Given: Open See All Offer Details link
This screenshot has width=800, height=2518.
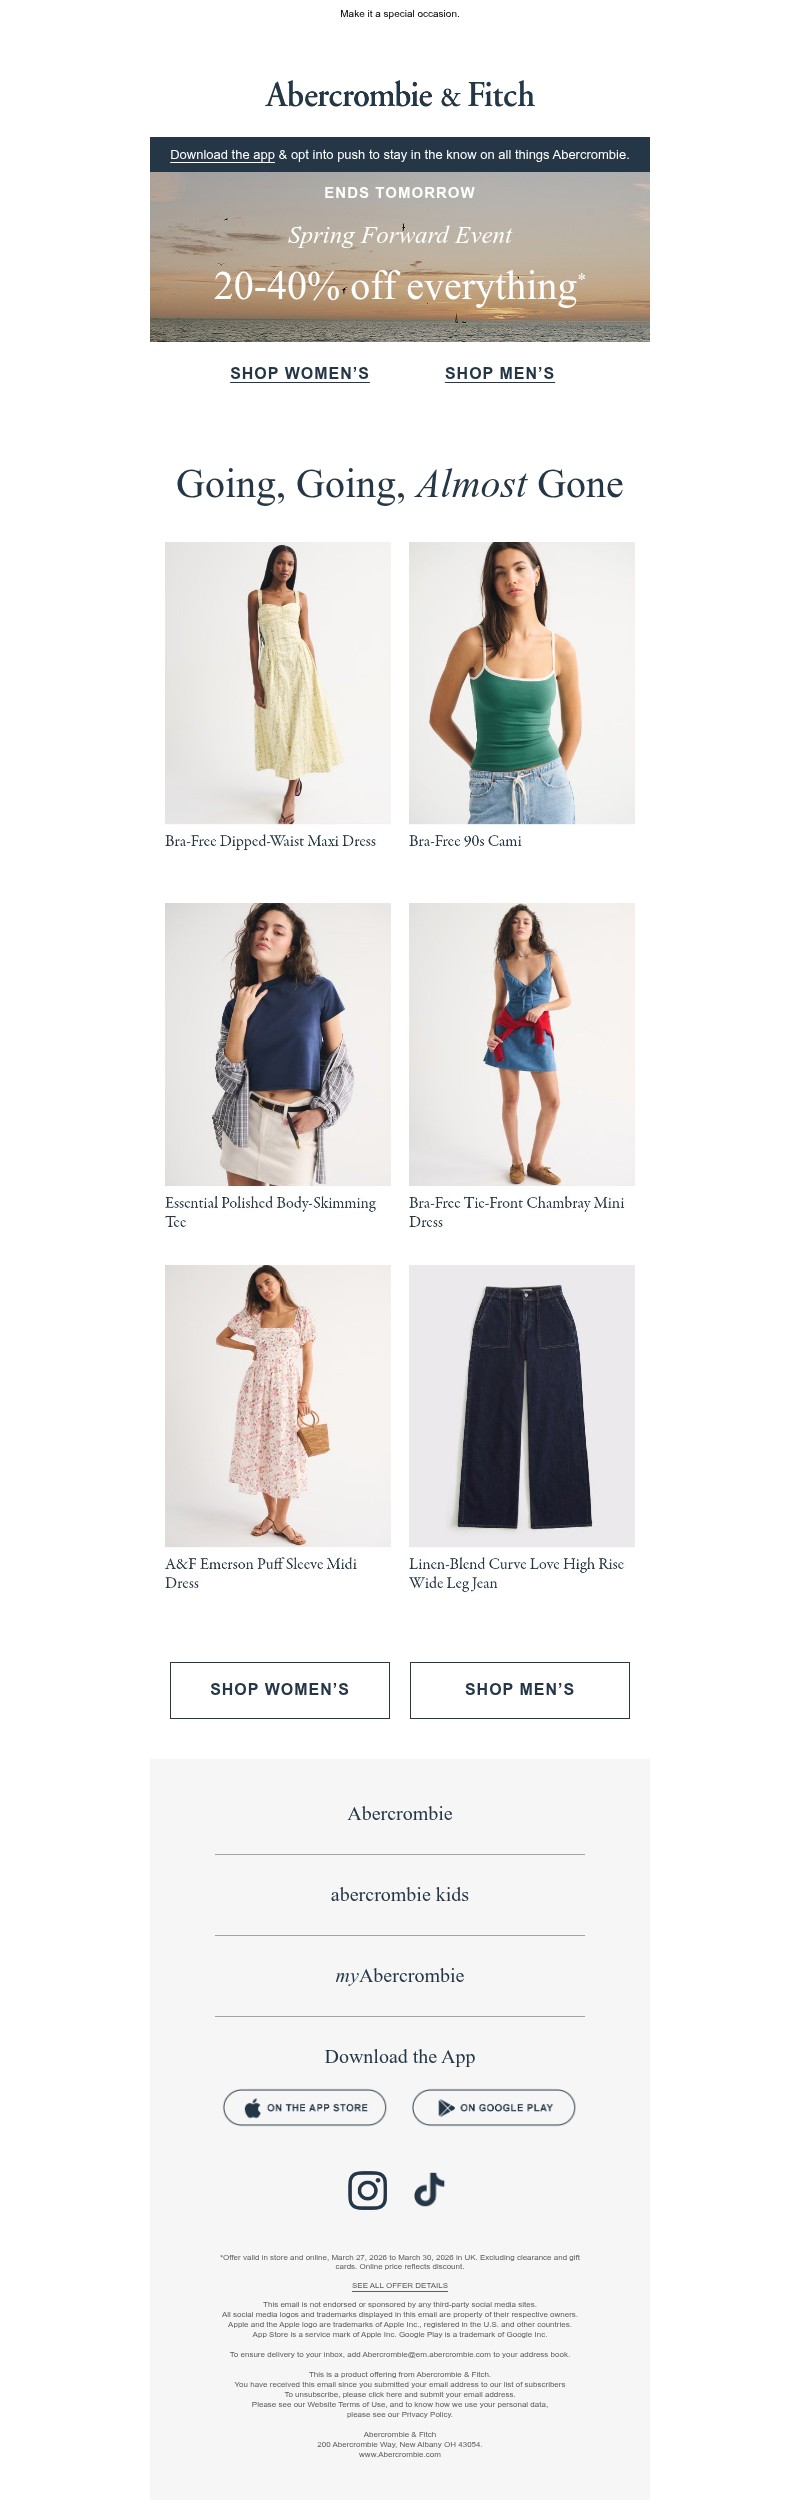Looking at the screenshot, I should click(400, 2285).
